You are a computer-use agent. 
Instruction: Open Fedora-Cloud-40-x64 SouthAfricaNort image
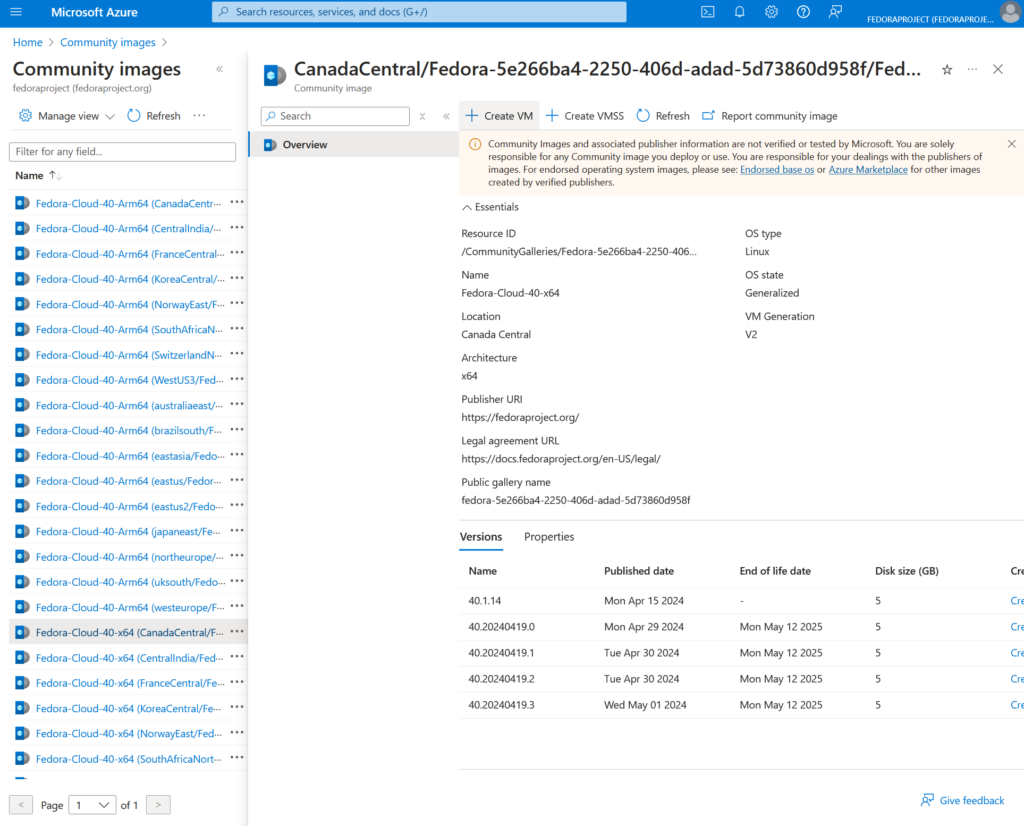[129, 759]
